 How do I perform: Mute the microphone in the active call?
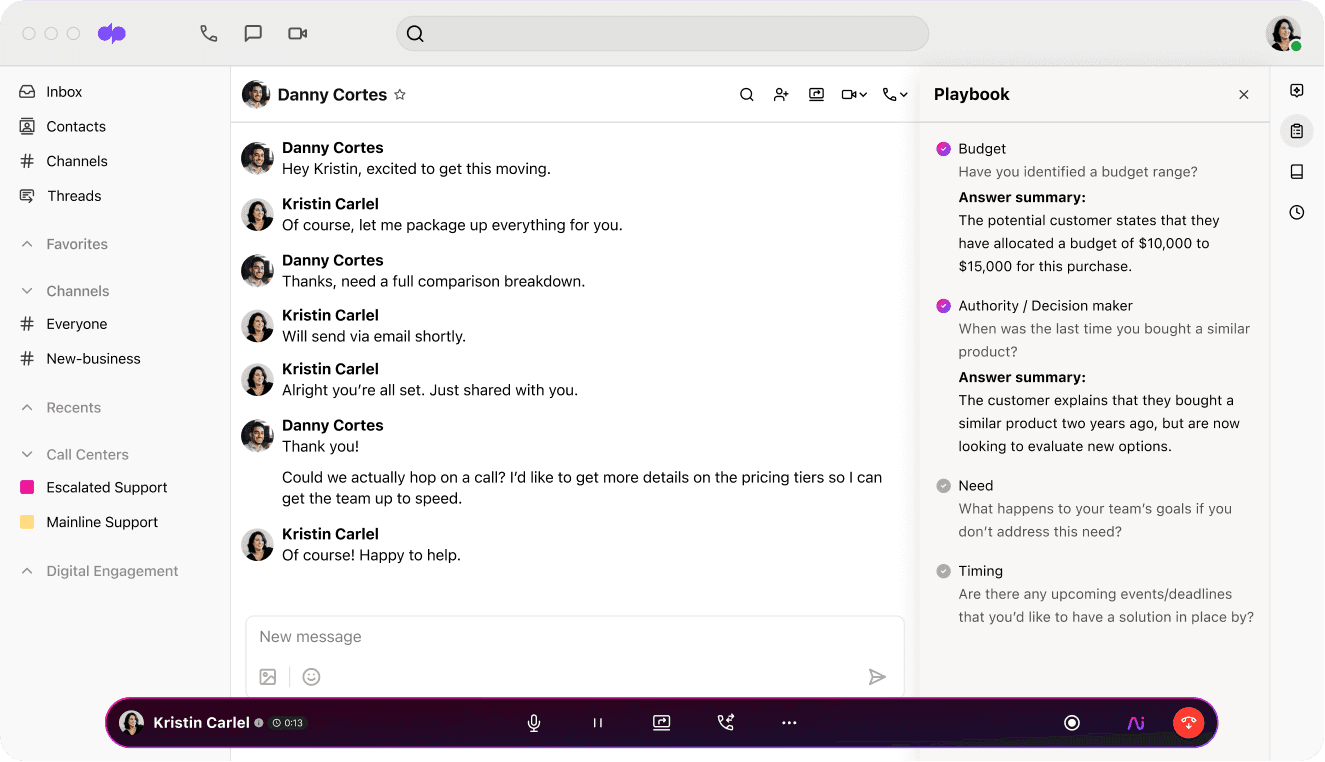[534, 722]
